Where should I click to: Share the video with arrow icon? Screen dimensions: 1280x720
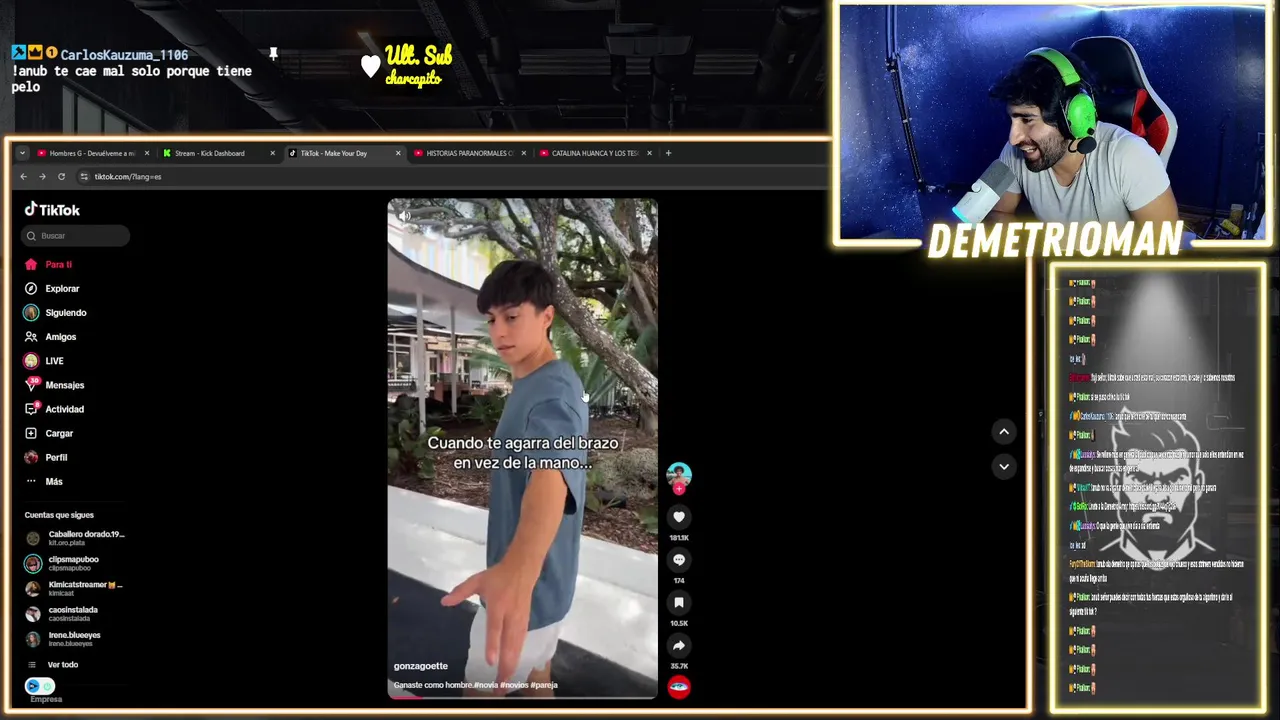679,646
